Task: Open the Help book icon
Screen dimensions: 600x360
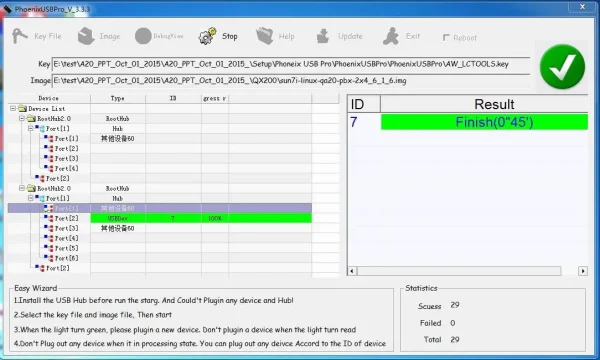Action: tap(264, 36)
